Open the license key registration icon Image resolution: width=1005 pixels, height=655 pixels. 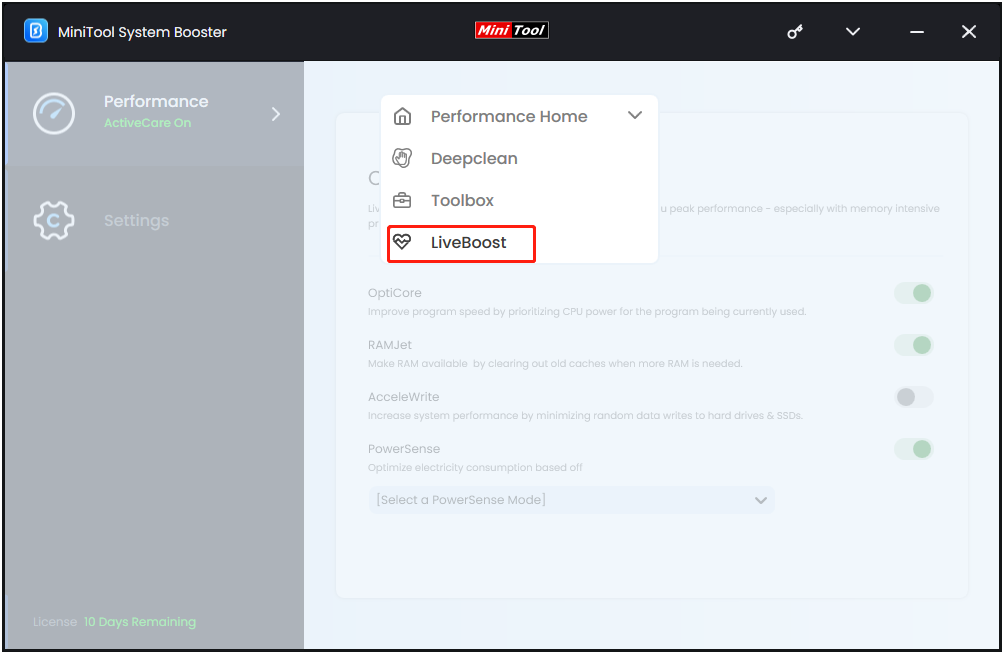tap(795, 31)
